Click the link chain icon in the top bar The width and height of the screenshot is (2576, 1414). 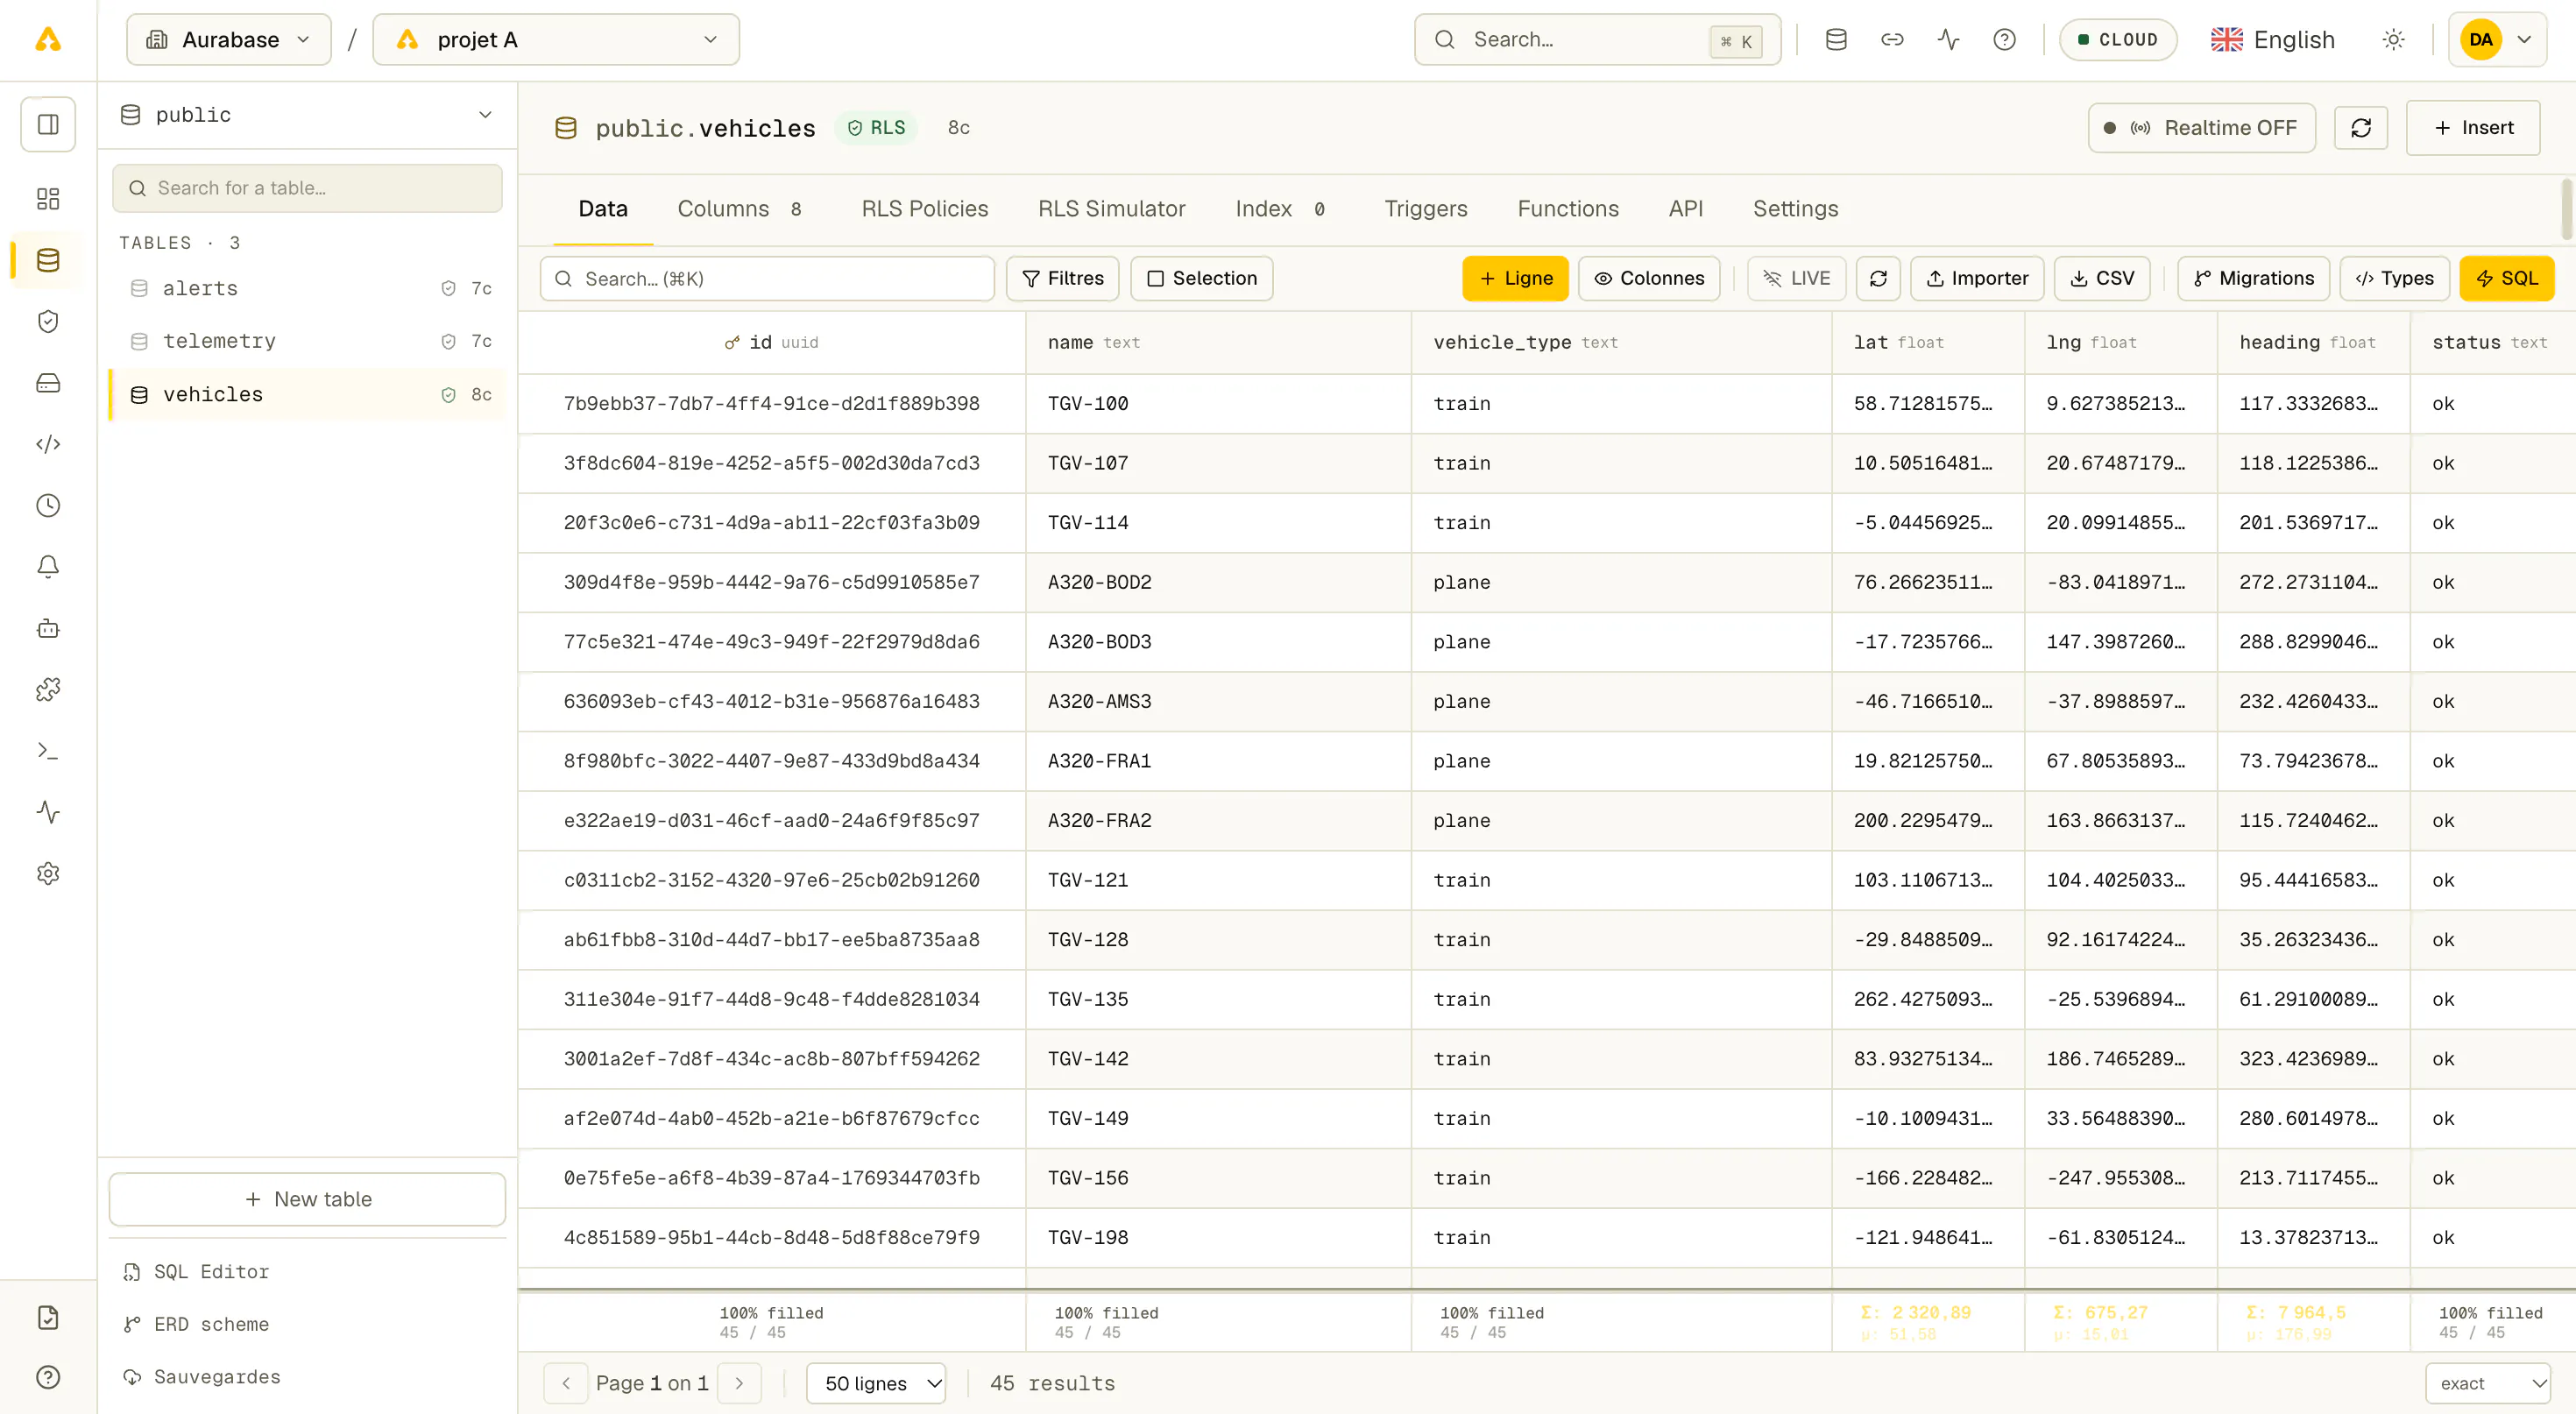(x=1892, y=40)
